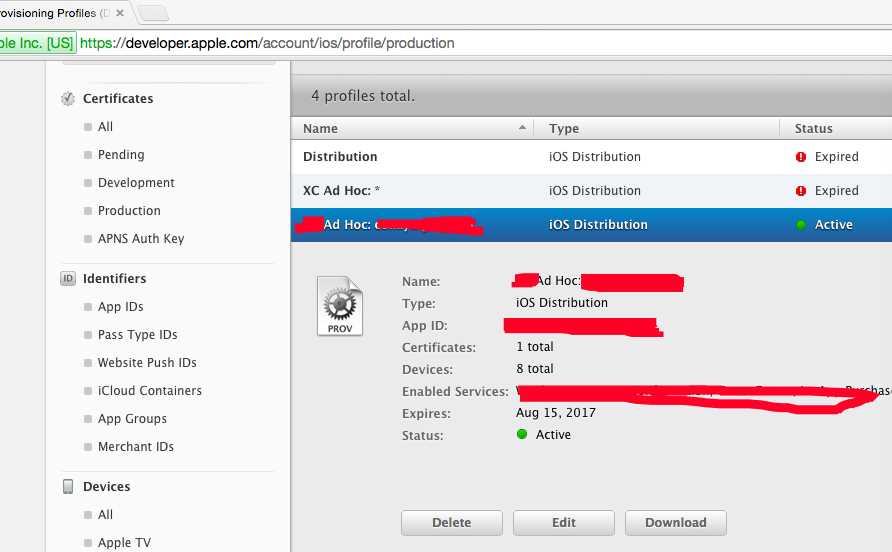This screenshot has height=552, width=892.
Task: Open Pending certificates
Action: [121, 155]
